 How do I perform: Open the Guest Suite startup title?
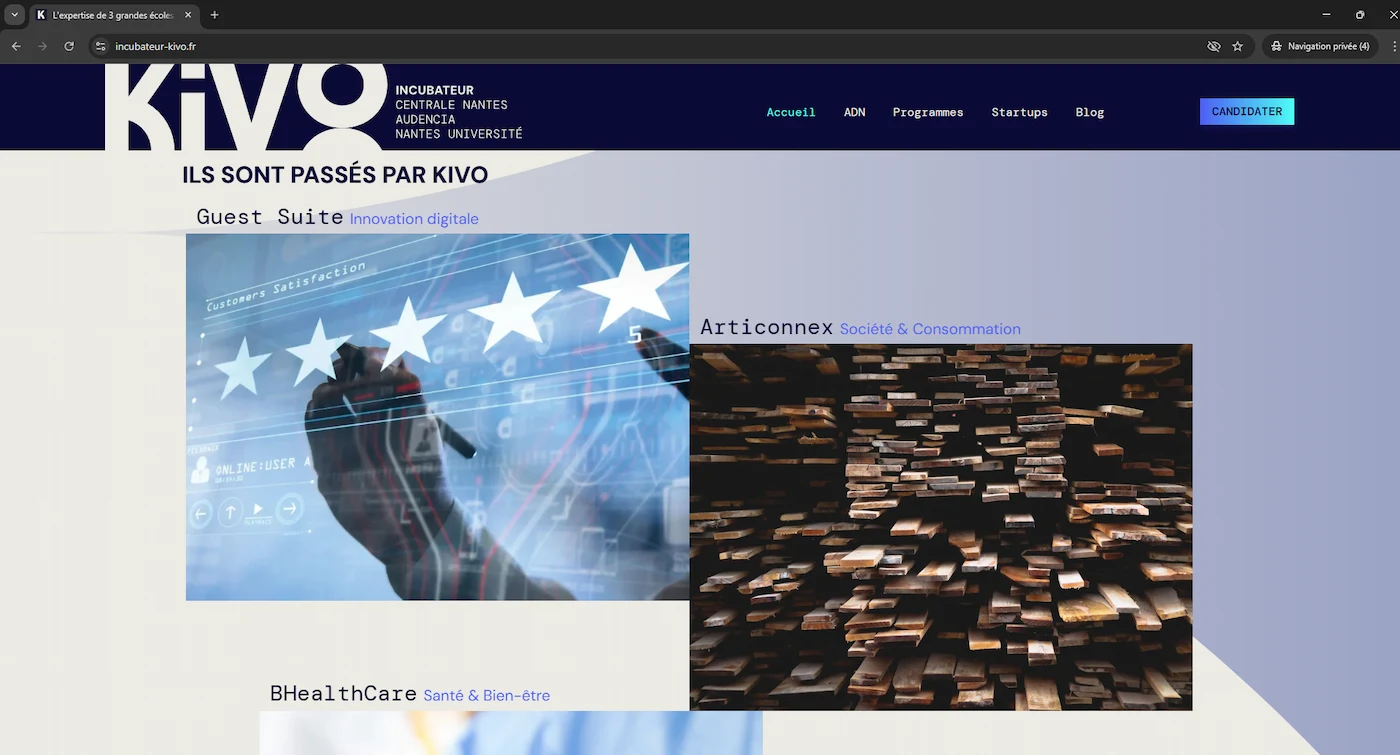click(270, 217)
